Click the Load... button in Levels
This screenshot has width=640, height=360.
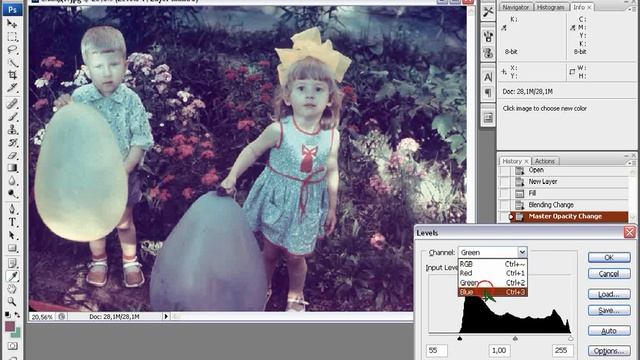[x=609, y=294]
